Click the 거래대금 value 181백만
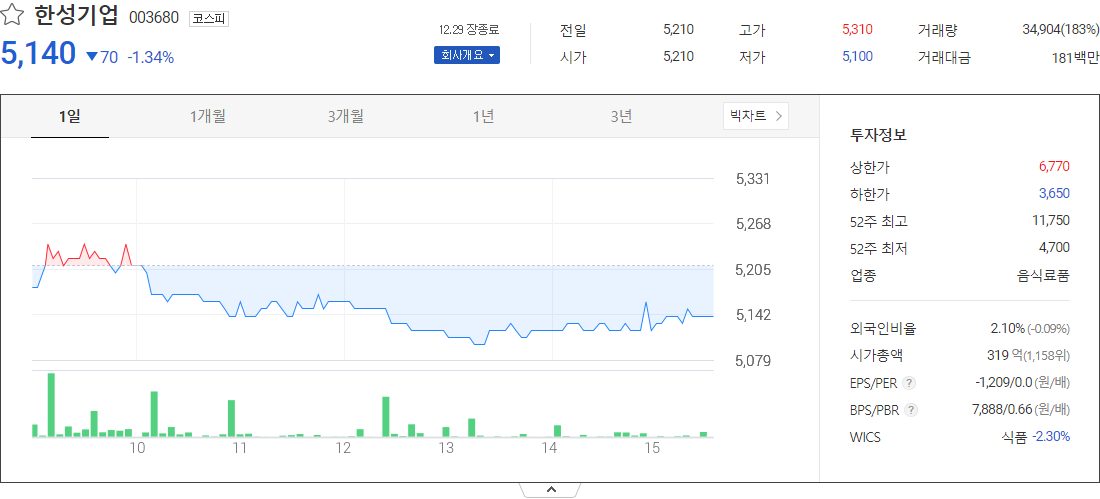Image resolution: width=1100 pixels, height=499 pixels. pyautogui.click(x=1075, y=58)
